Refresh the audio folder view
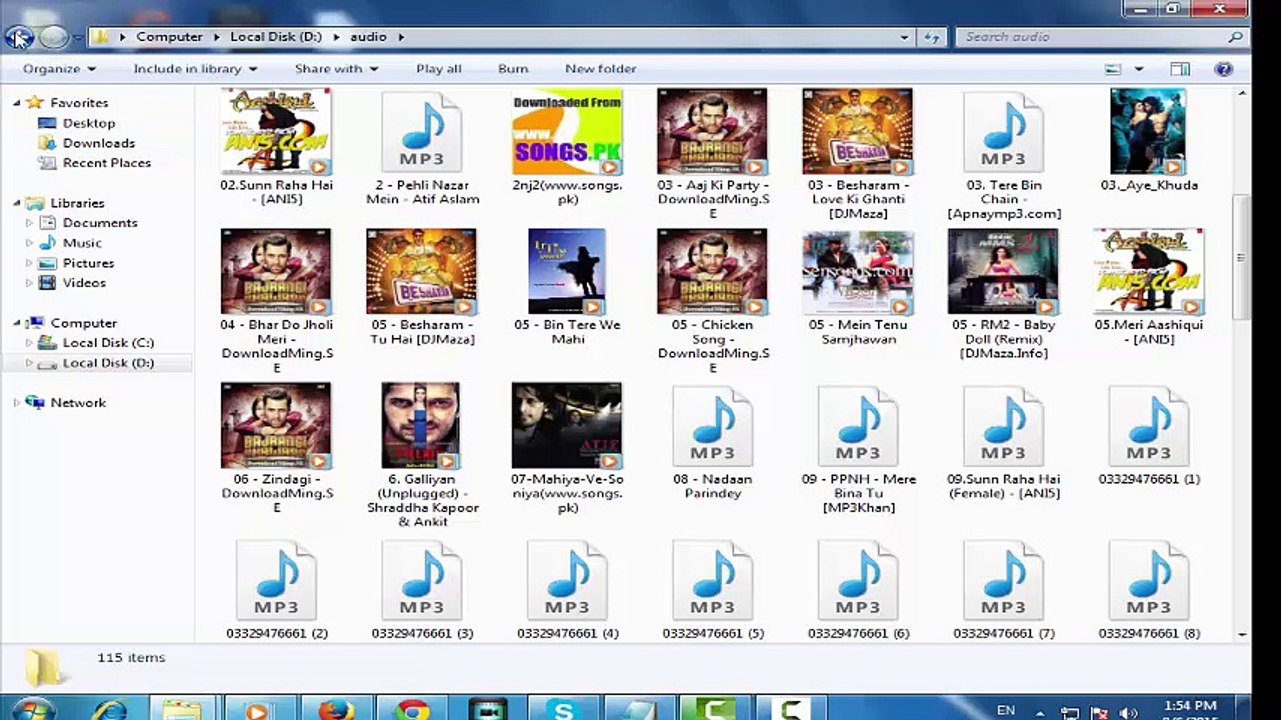Screen dimensions: 1281x720 pyautogui.click(x=932, y=37)
